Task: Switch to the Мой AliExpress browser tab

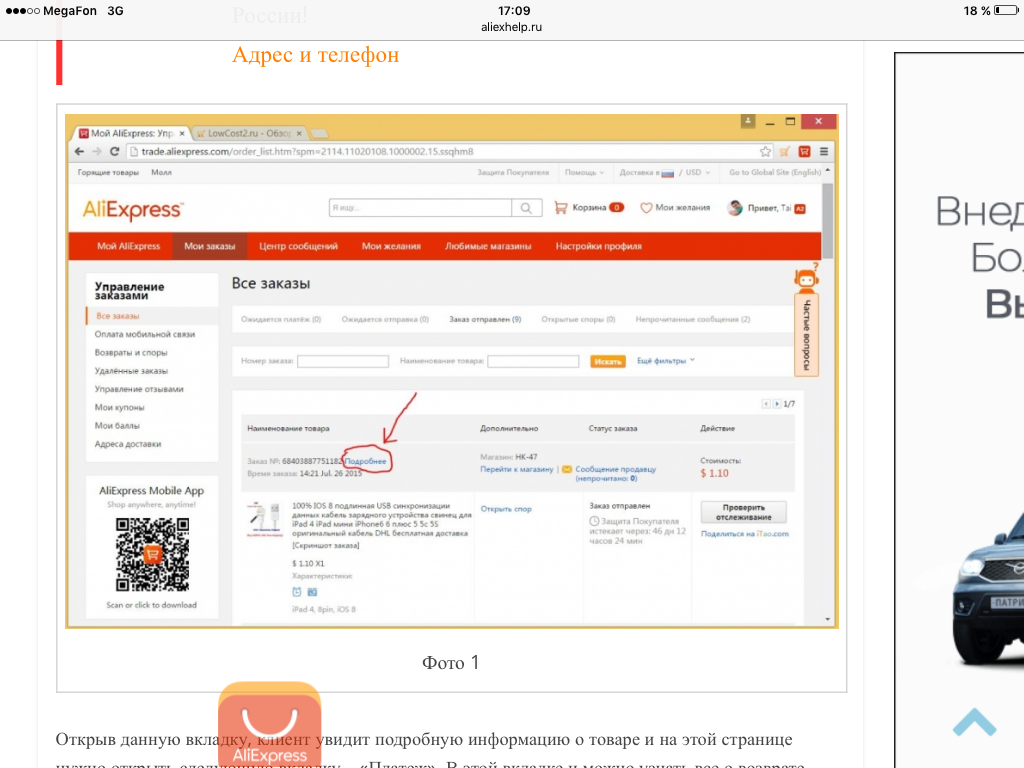Action: pos(133,133)
